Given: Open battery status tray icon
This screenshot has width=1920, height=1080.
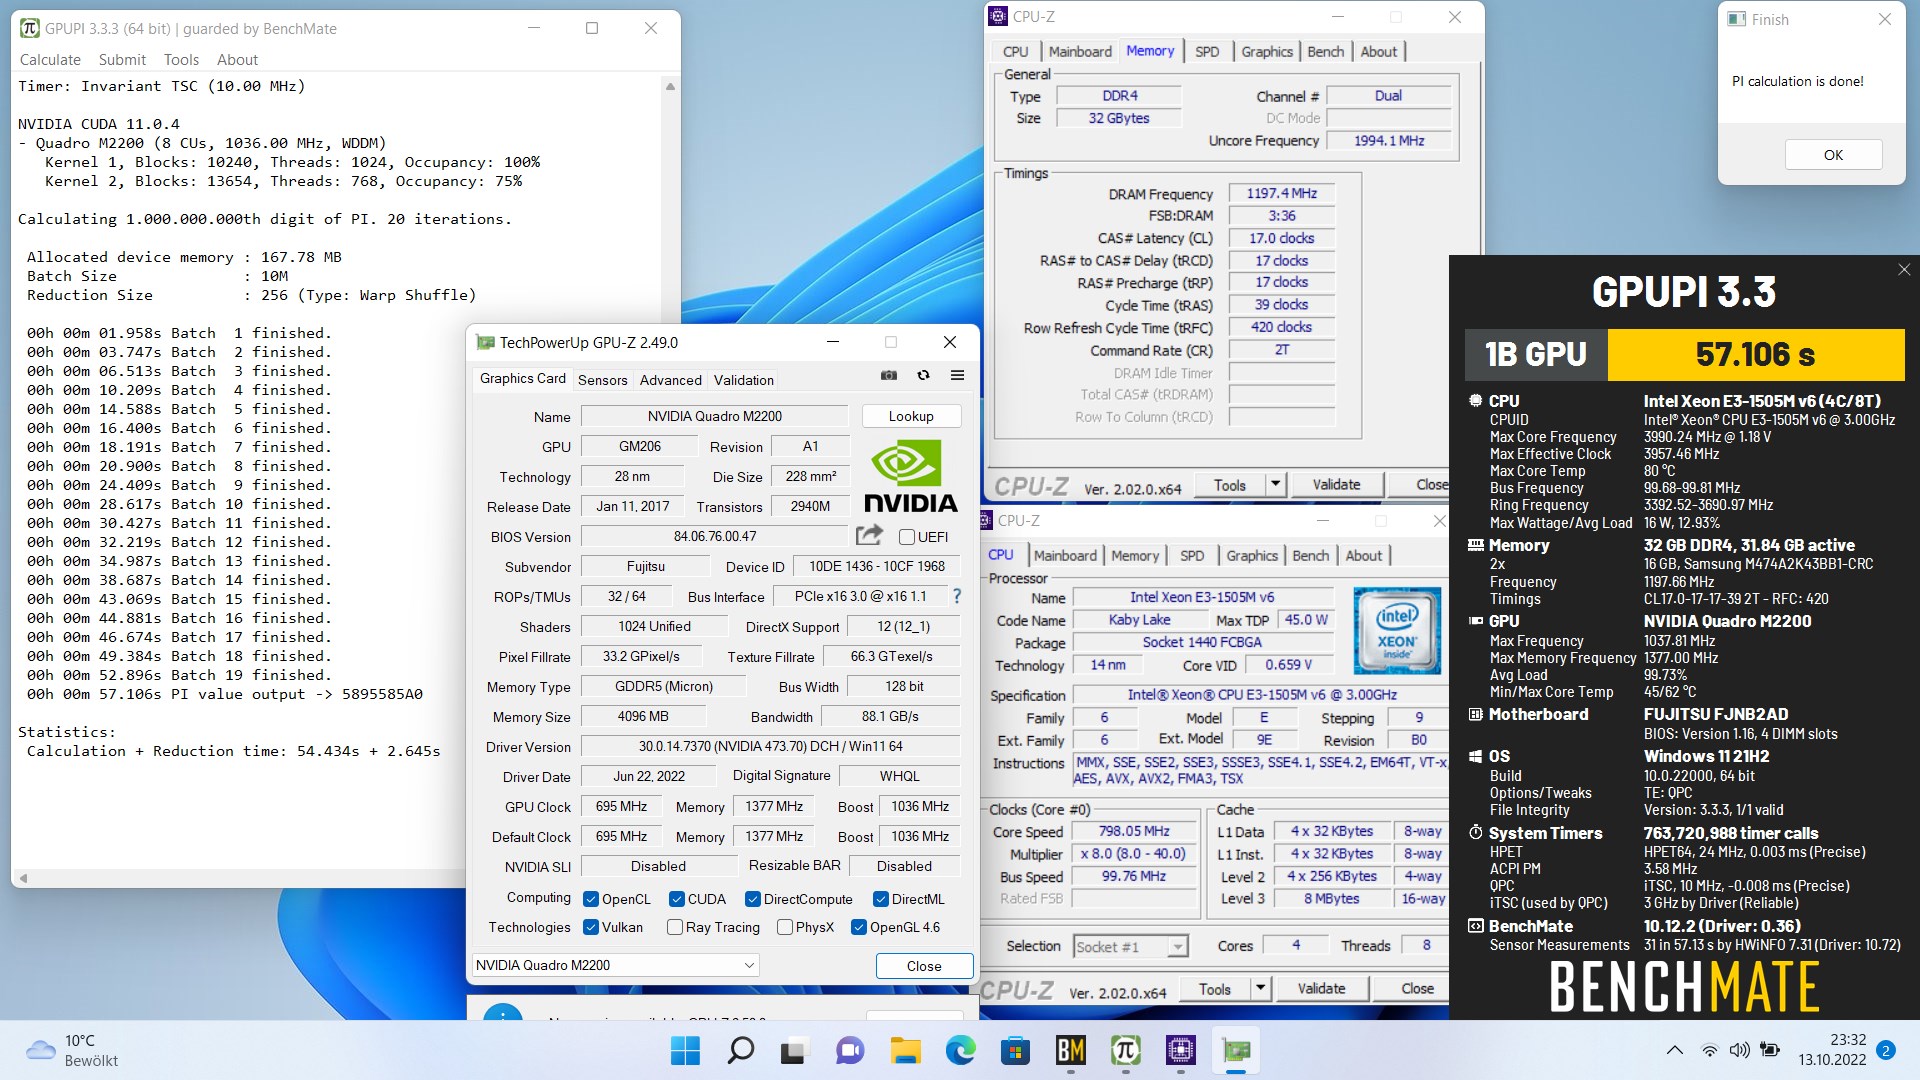Looking at the screenshot, I should click(x=1770, y=1050).
